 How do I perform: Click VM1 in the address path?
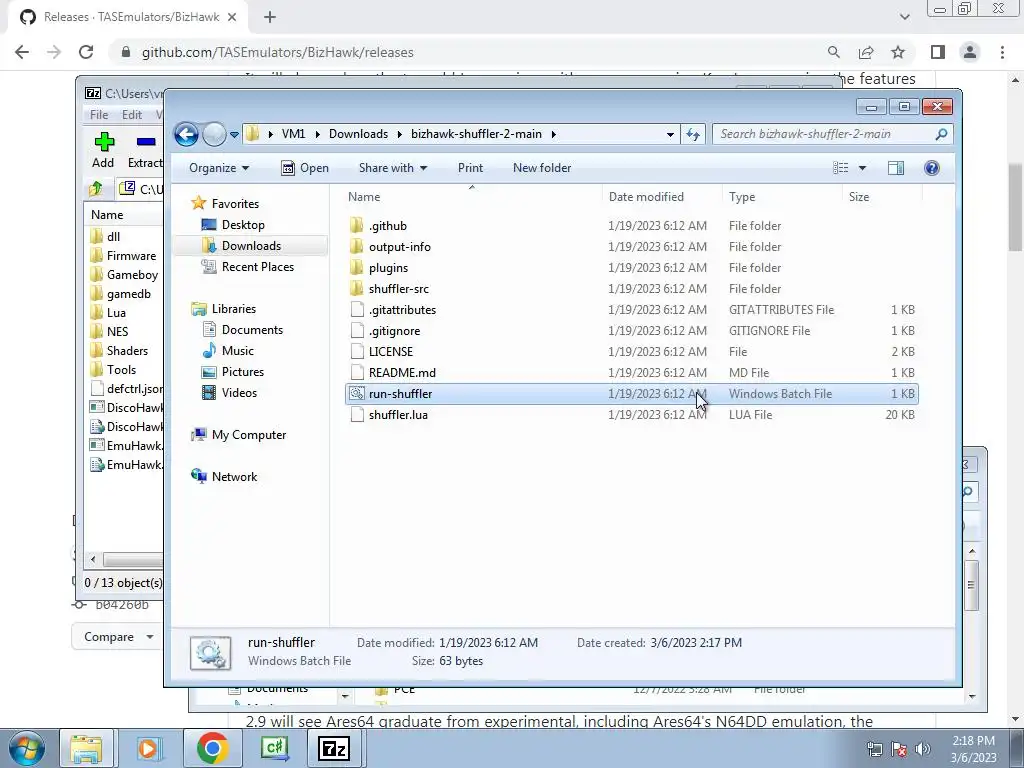293,134
